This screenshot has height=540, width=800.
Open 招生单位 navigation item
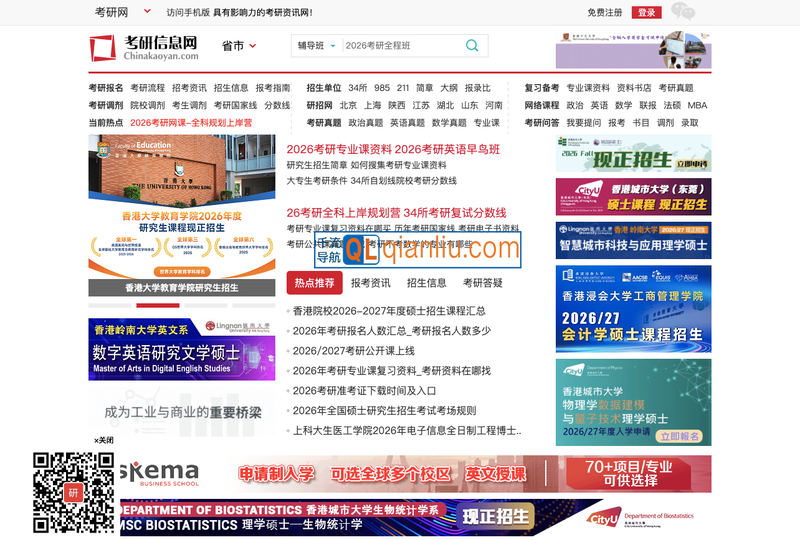click(x=323, y=88)
